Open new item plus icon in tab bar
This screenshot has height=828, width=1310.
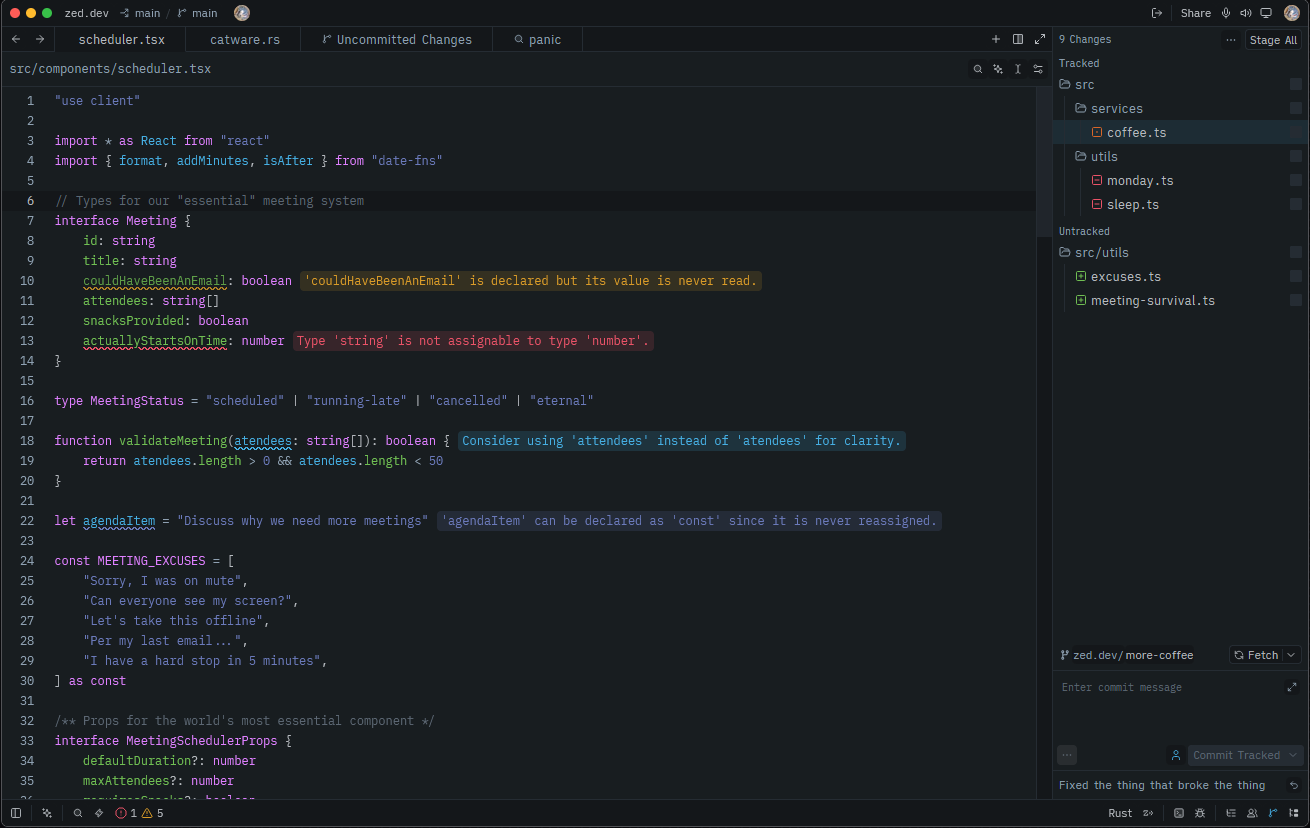tap(996, 39)
